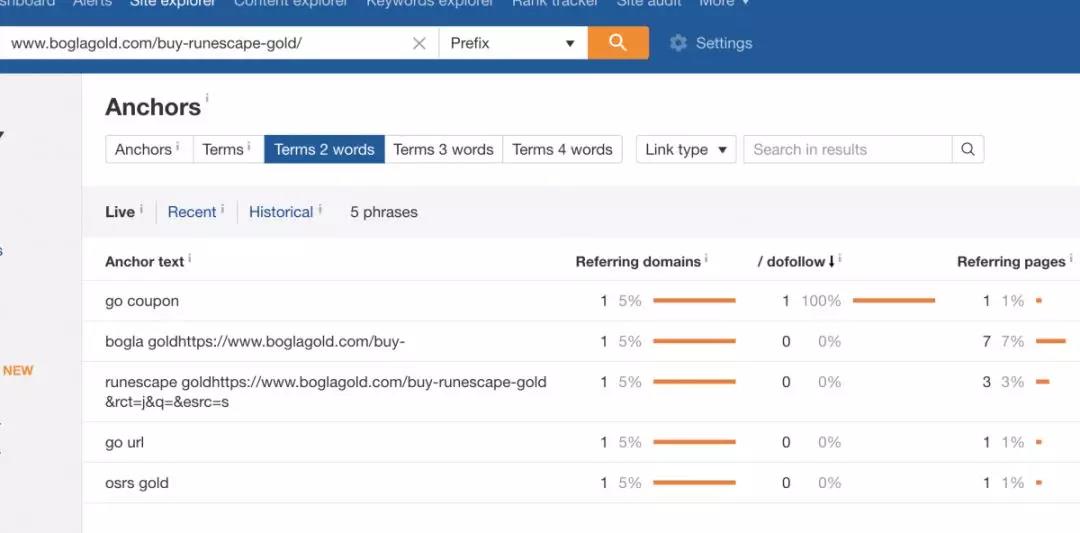Click info icon next to Referring domains

click(706, 259)
